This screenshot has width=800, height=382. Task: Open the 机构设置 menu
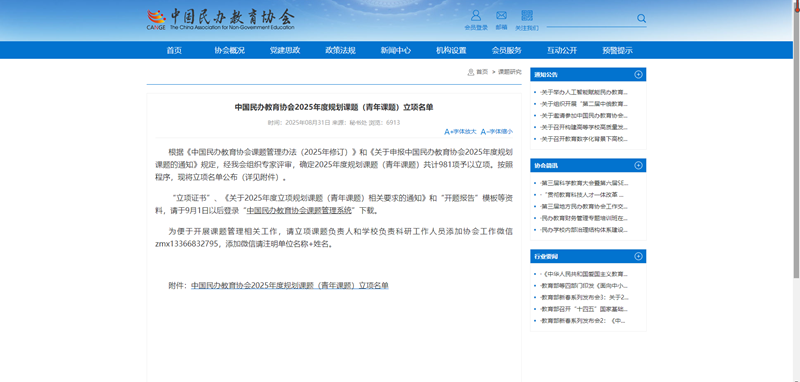pos(451,50)
